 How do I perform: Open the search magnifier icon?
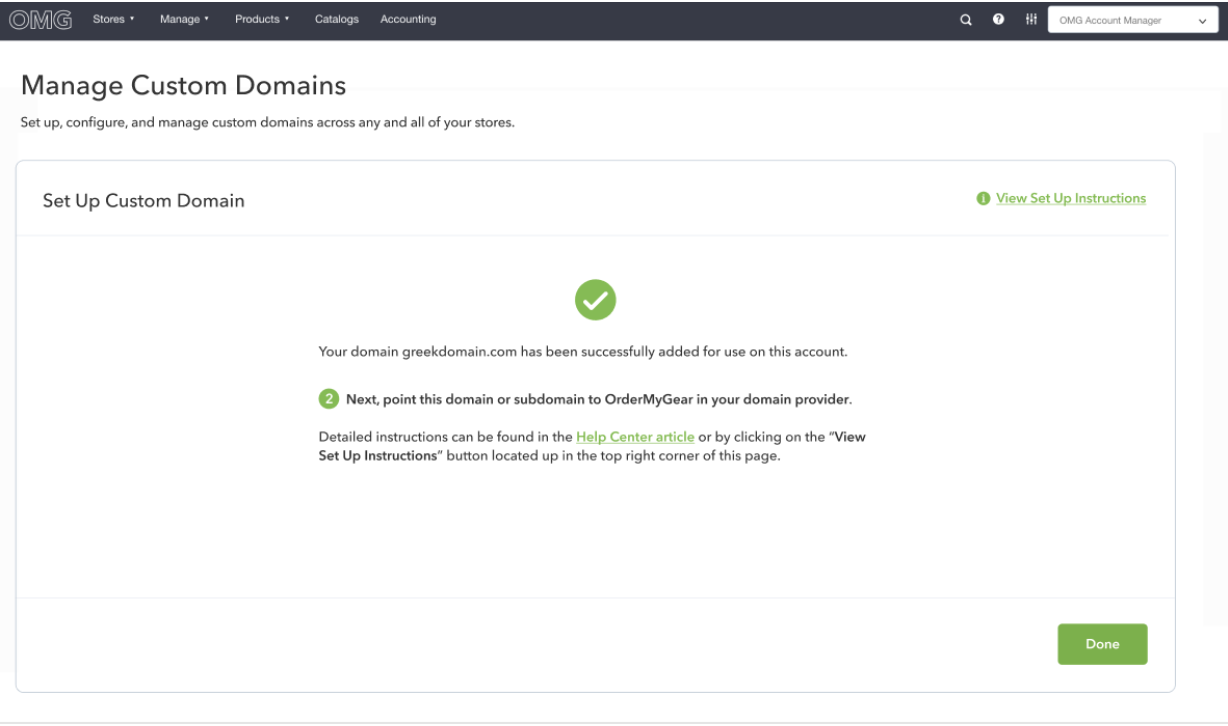[966, 20]
